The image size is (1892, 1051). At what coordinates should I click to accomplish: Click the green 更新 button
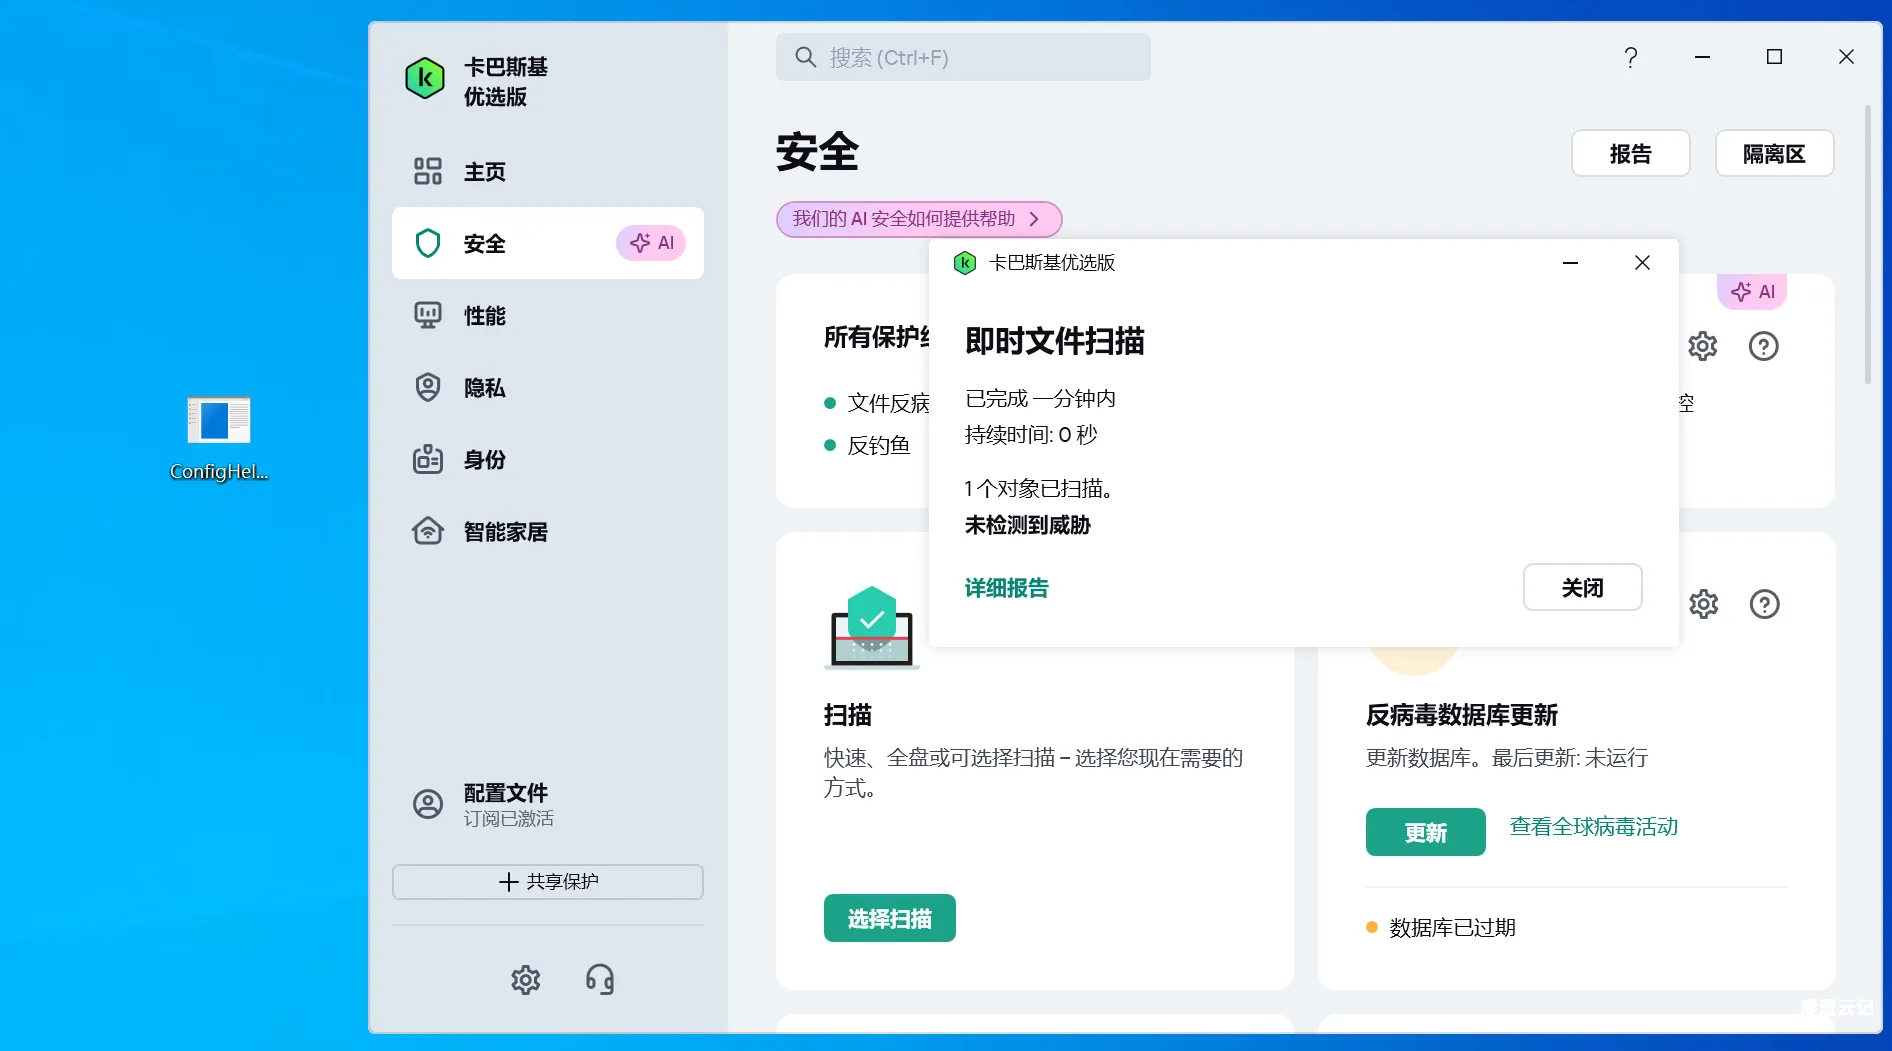coord(1425,832)
